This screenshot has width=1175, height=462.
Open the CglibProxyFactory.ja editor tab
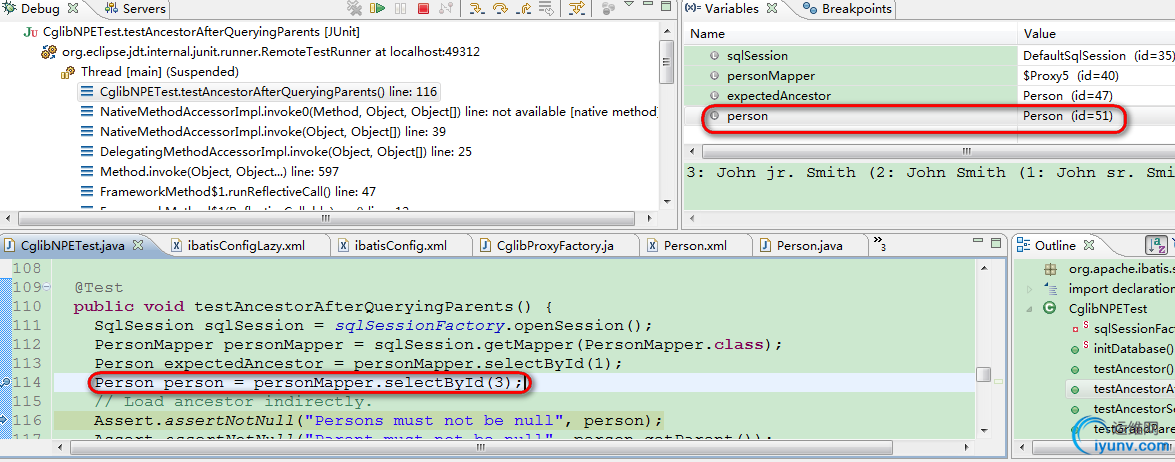pos(547,246)
